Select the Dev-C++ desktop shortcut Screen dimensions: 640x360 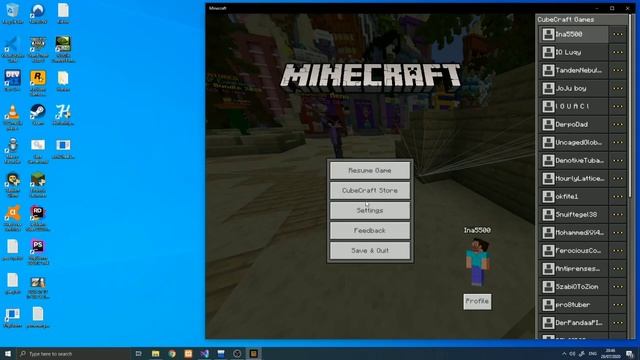[13, 81]
